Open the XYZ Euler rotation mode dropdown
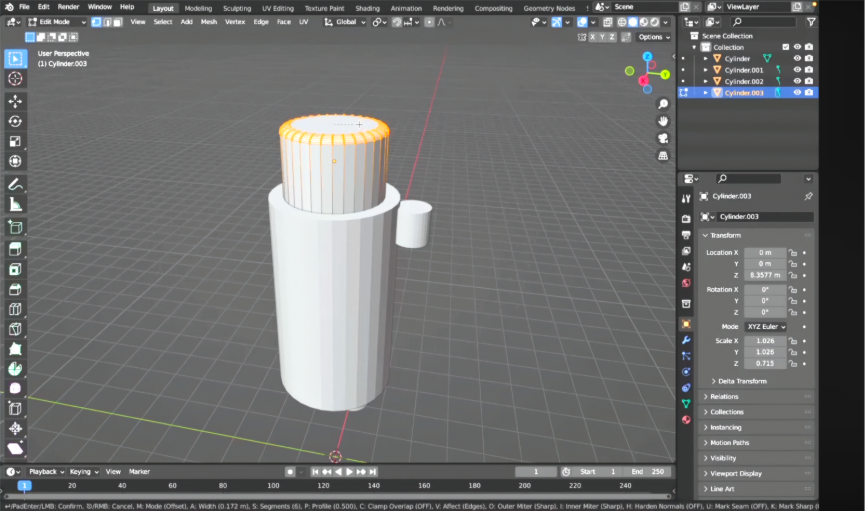Viewport: 865px width, 511px height. (765, 327)
